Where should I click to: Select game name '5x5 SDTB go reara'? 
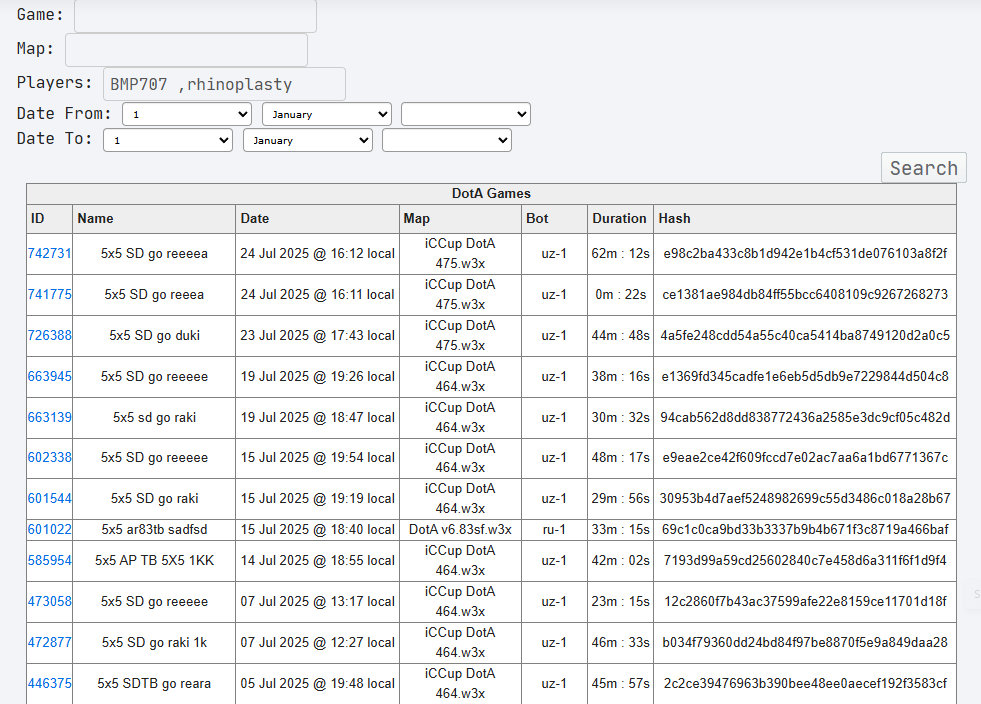[x=154, y=683]
